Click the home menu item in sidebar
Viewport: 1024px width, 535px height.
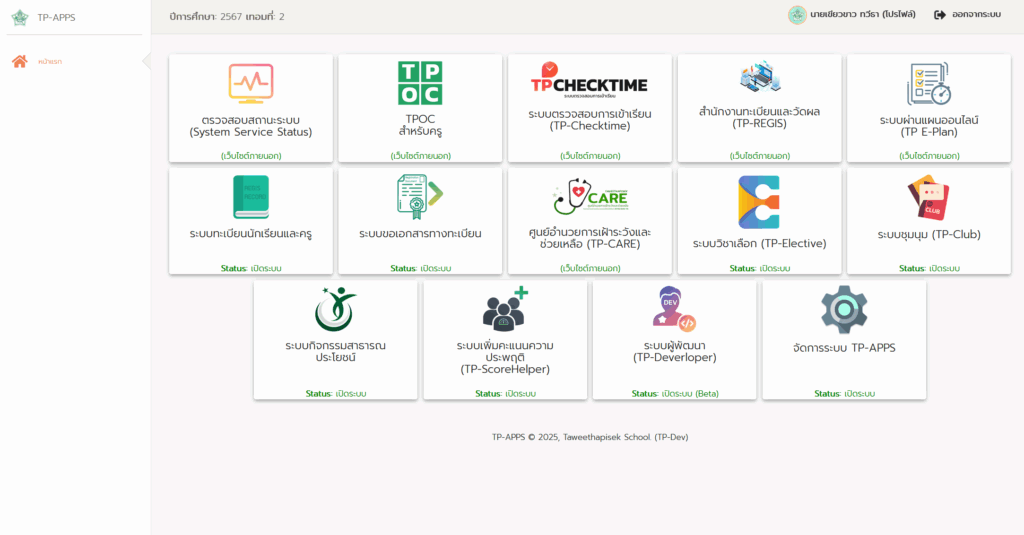point(50,62)
